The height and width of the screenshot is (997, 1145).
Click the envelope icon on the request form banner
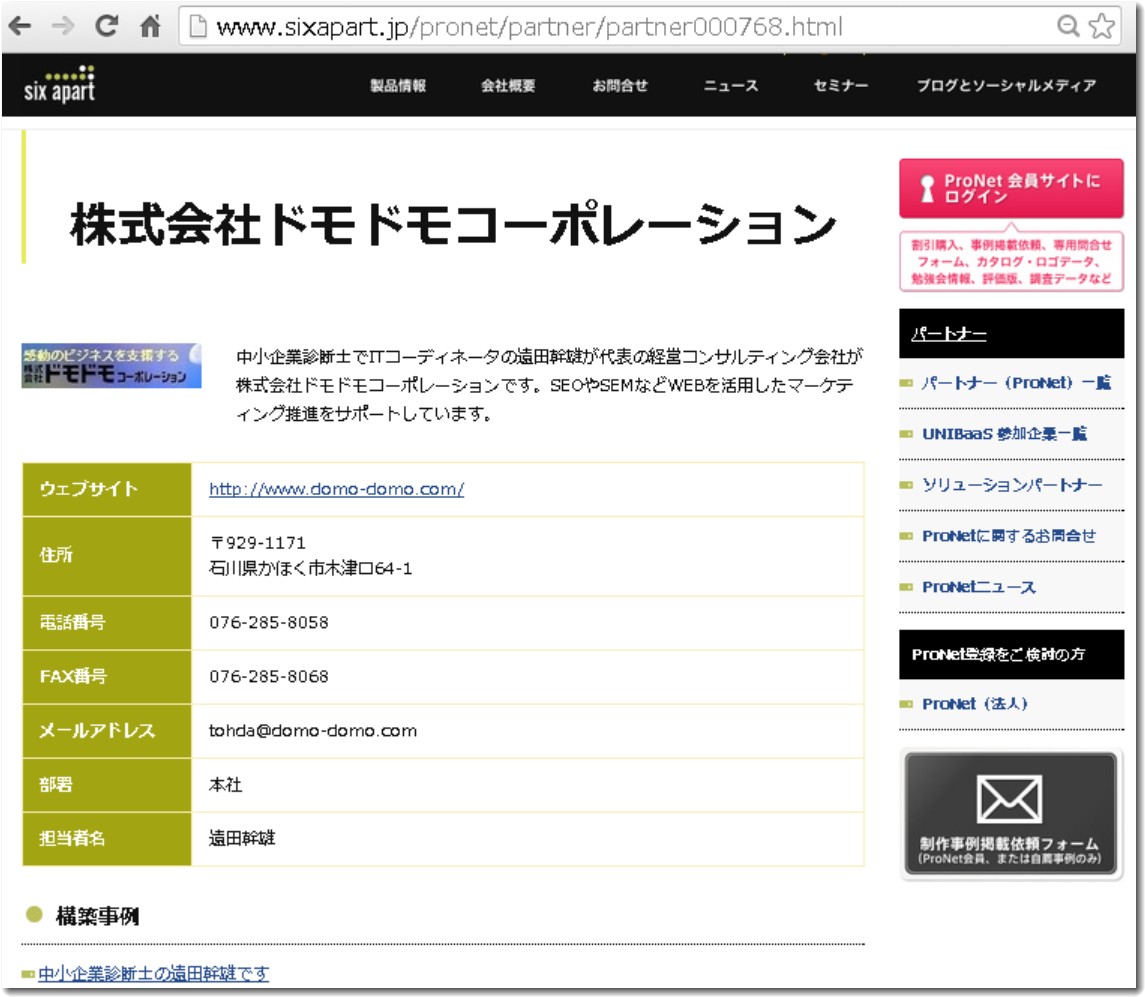[x=1010, y=799]
